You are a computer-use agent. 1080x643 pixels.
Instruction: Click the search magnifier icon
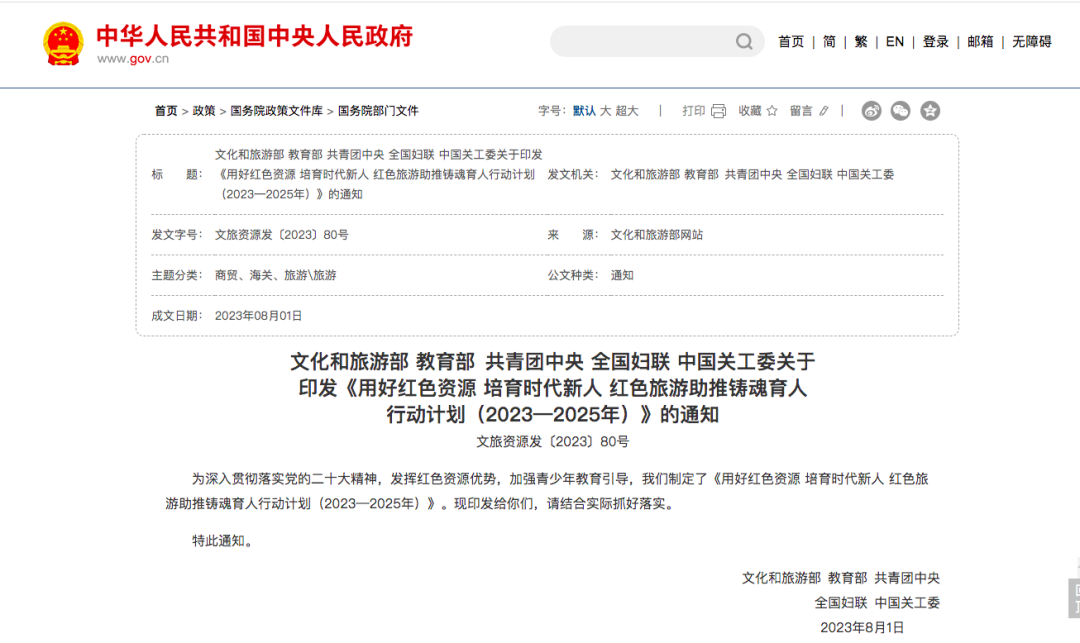(744, 42)
